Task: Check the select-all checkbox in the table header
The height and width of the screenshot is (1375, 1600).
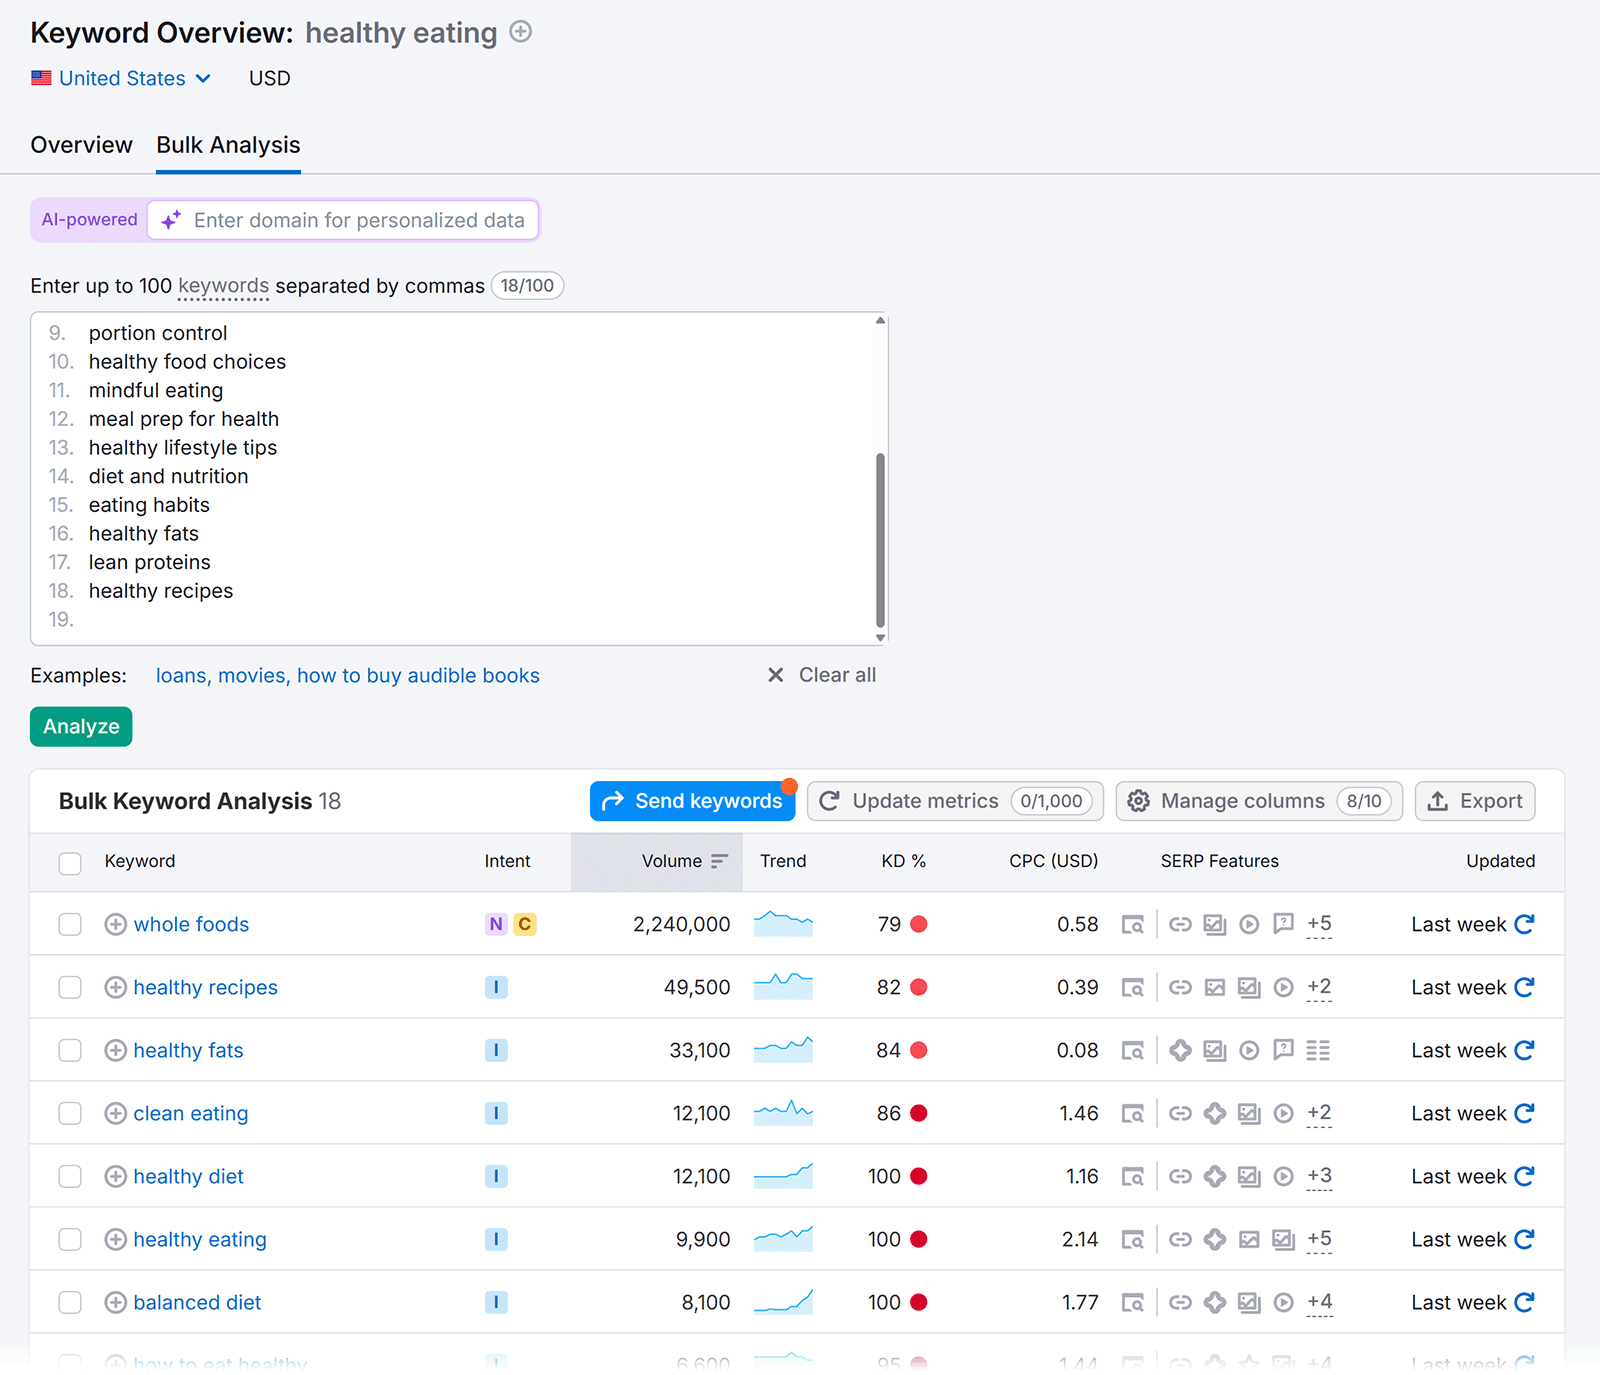Action: pyautogui.click(x=69, y=862)
